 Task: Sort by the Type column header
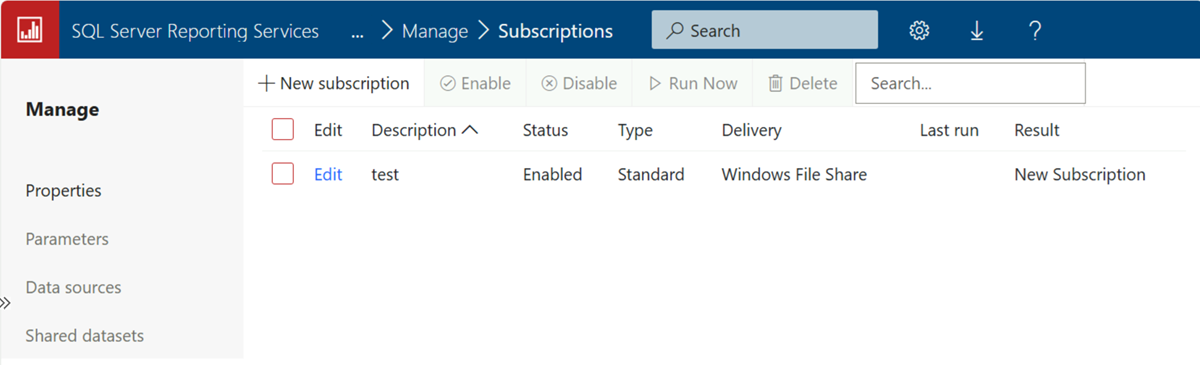click(x=635, y=130)
